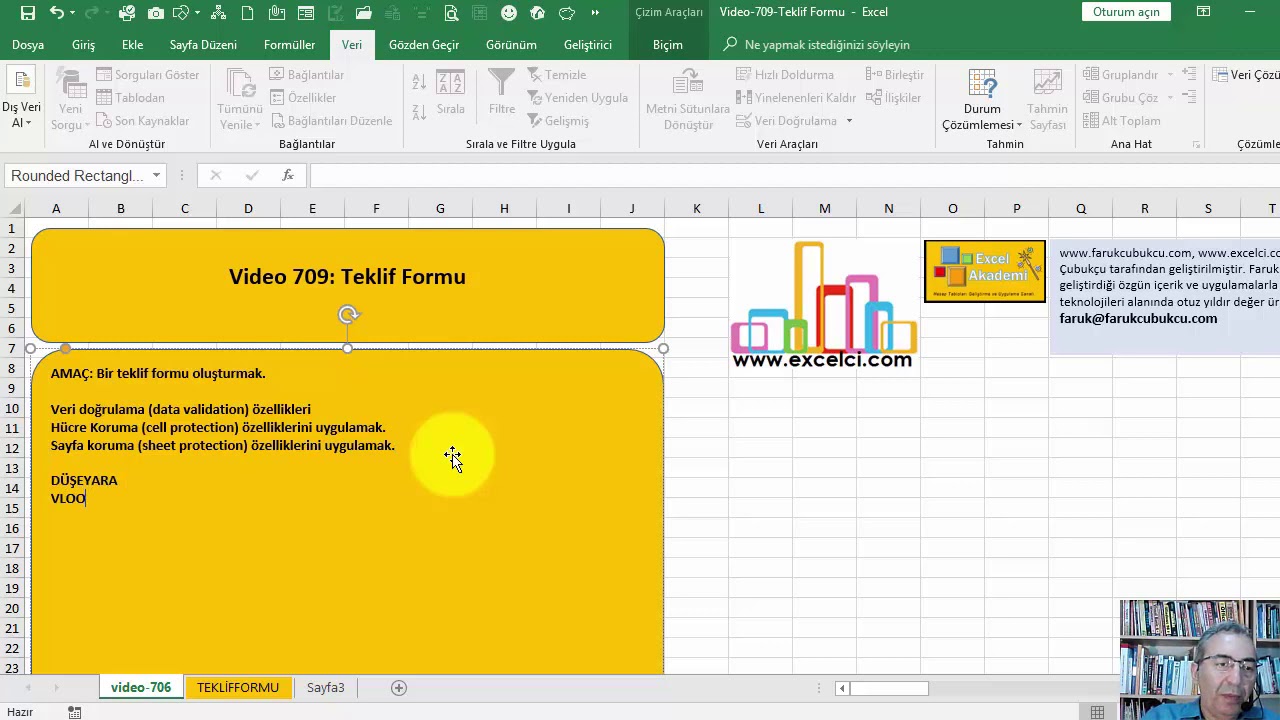Viewport: 1280px width, 720px height.
Task: Click the insert function fx icon
Action: click(288, 176)
